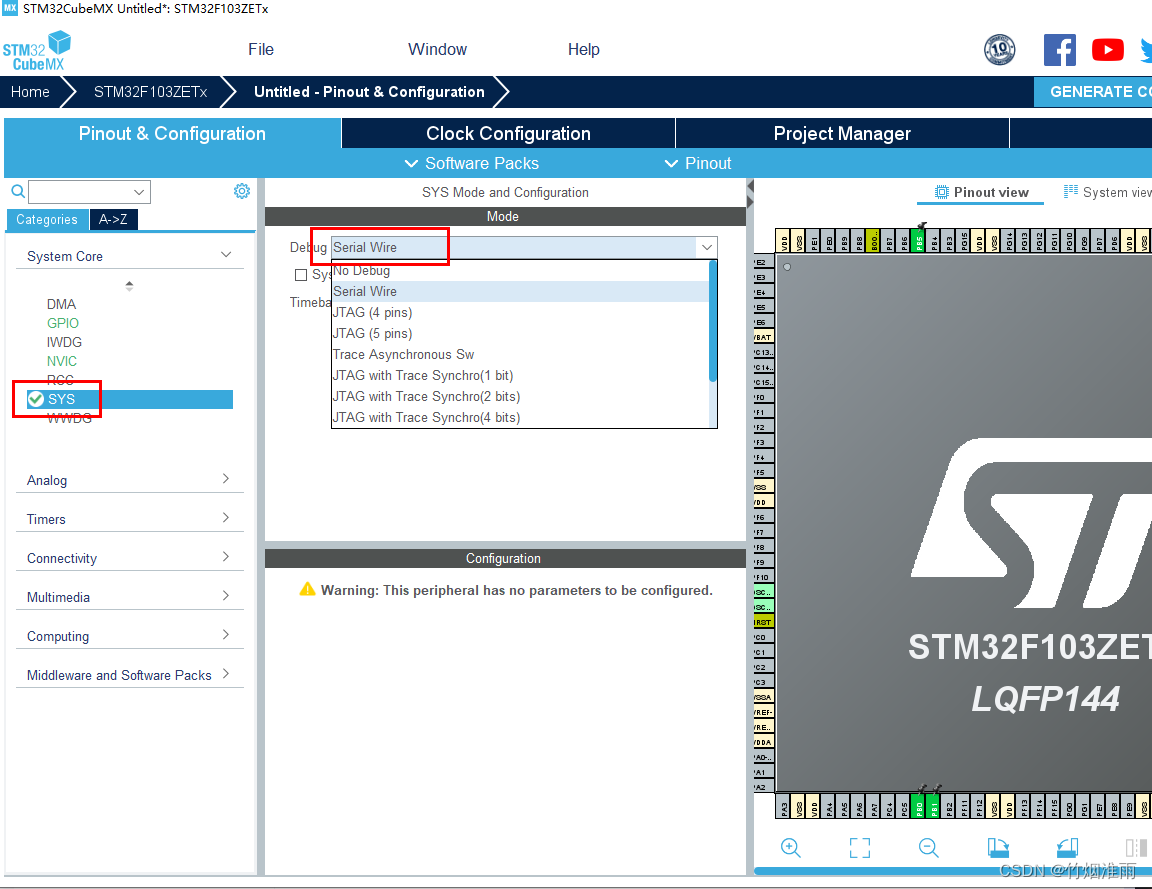Select DMA in System Core

pyautogui.click(x=61, y=304)
